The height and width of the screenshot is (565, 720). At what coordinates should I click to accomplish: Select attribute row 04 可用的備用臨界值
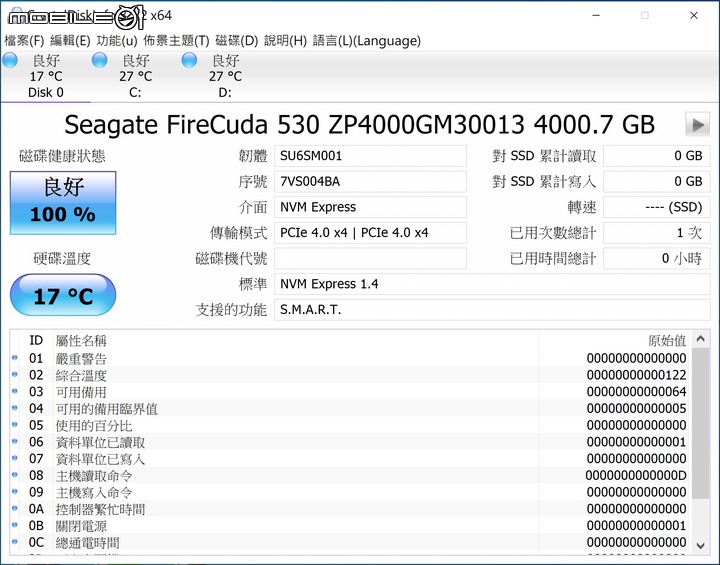(x=350, y=408)
